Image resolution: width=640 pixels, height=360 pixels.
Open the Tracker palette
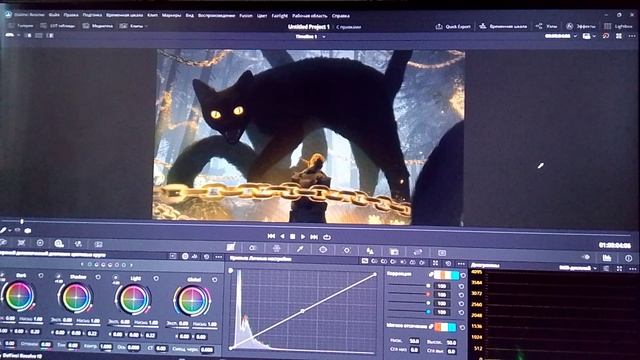tap(347, 250)
